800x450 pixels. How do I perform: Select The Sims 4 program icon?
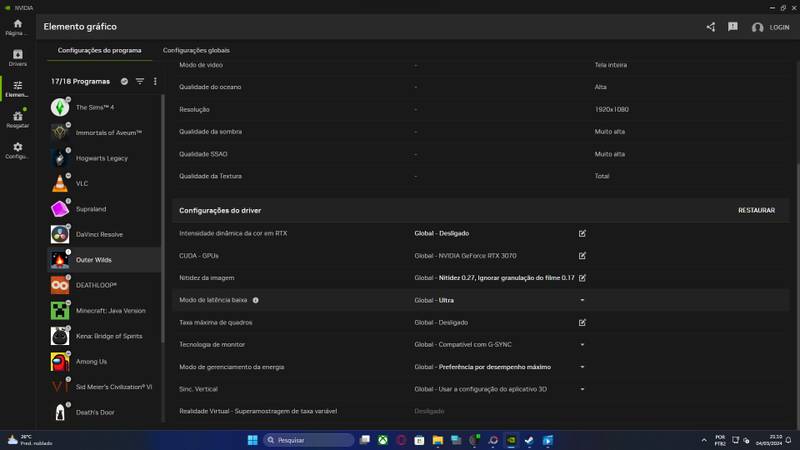pos(60,107)
